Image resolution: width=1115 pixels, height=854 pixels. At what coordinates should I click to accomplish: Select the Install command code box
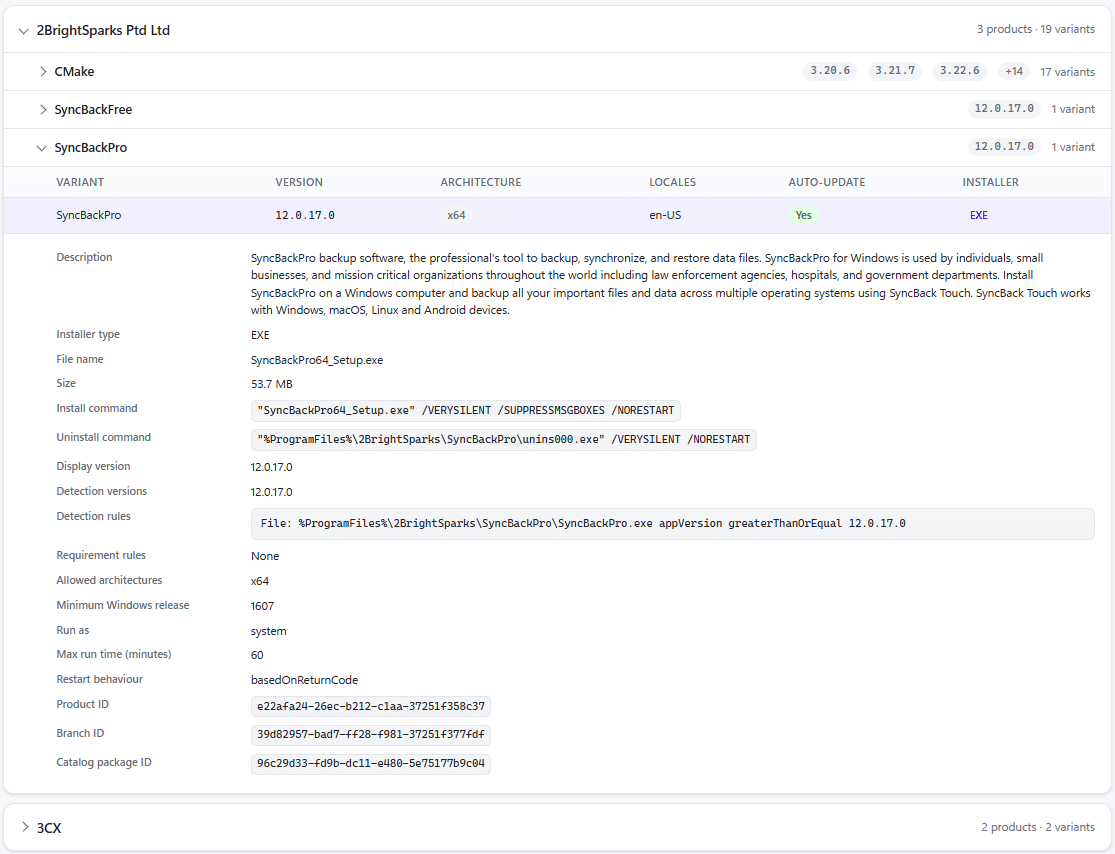[466, 410]
